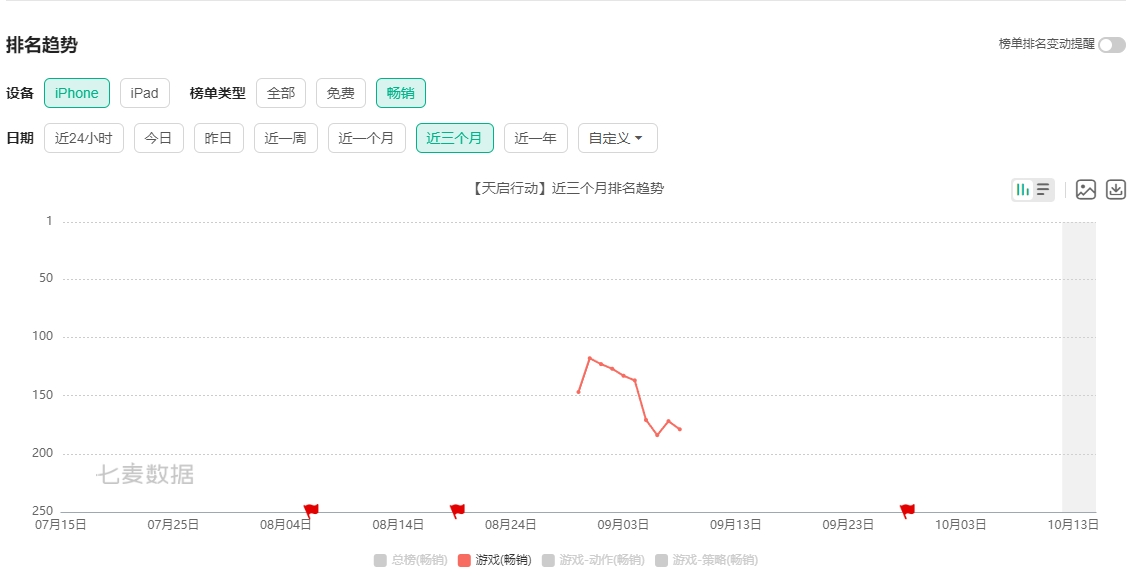This screenshot has height=581, width=1130.
Task: Open the 自定义 date dropdown
Action: [x=617, y=138]
